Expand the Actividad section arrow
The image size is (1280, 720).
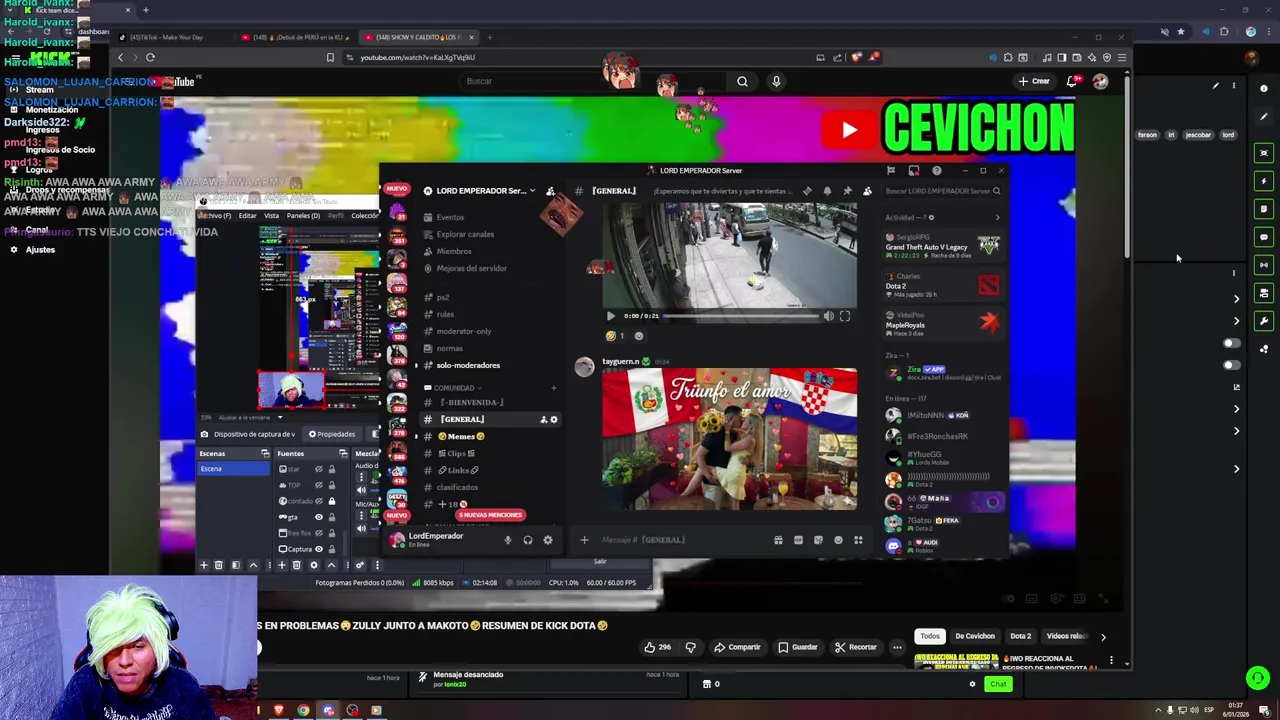pyautogui.click(x=997, y=217)
